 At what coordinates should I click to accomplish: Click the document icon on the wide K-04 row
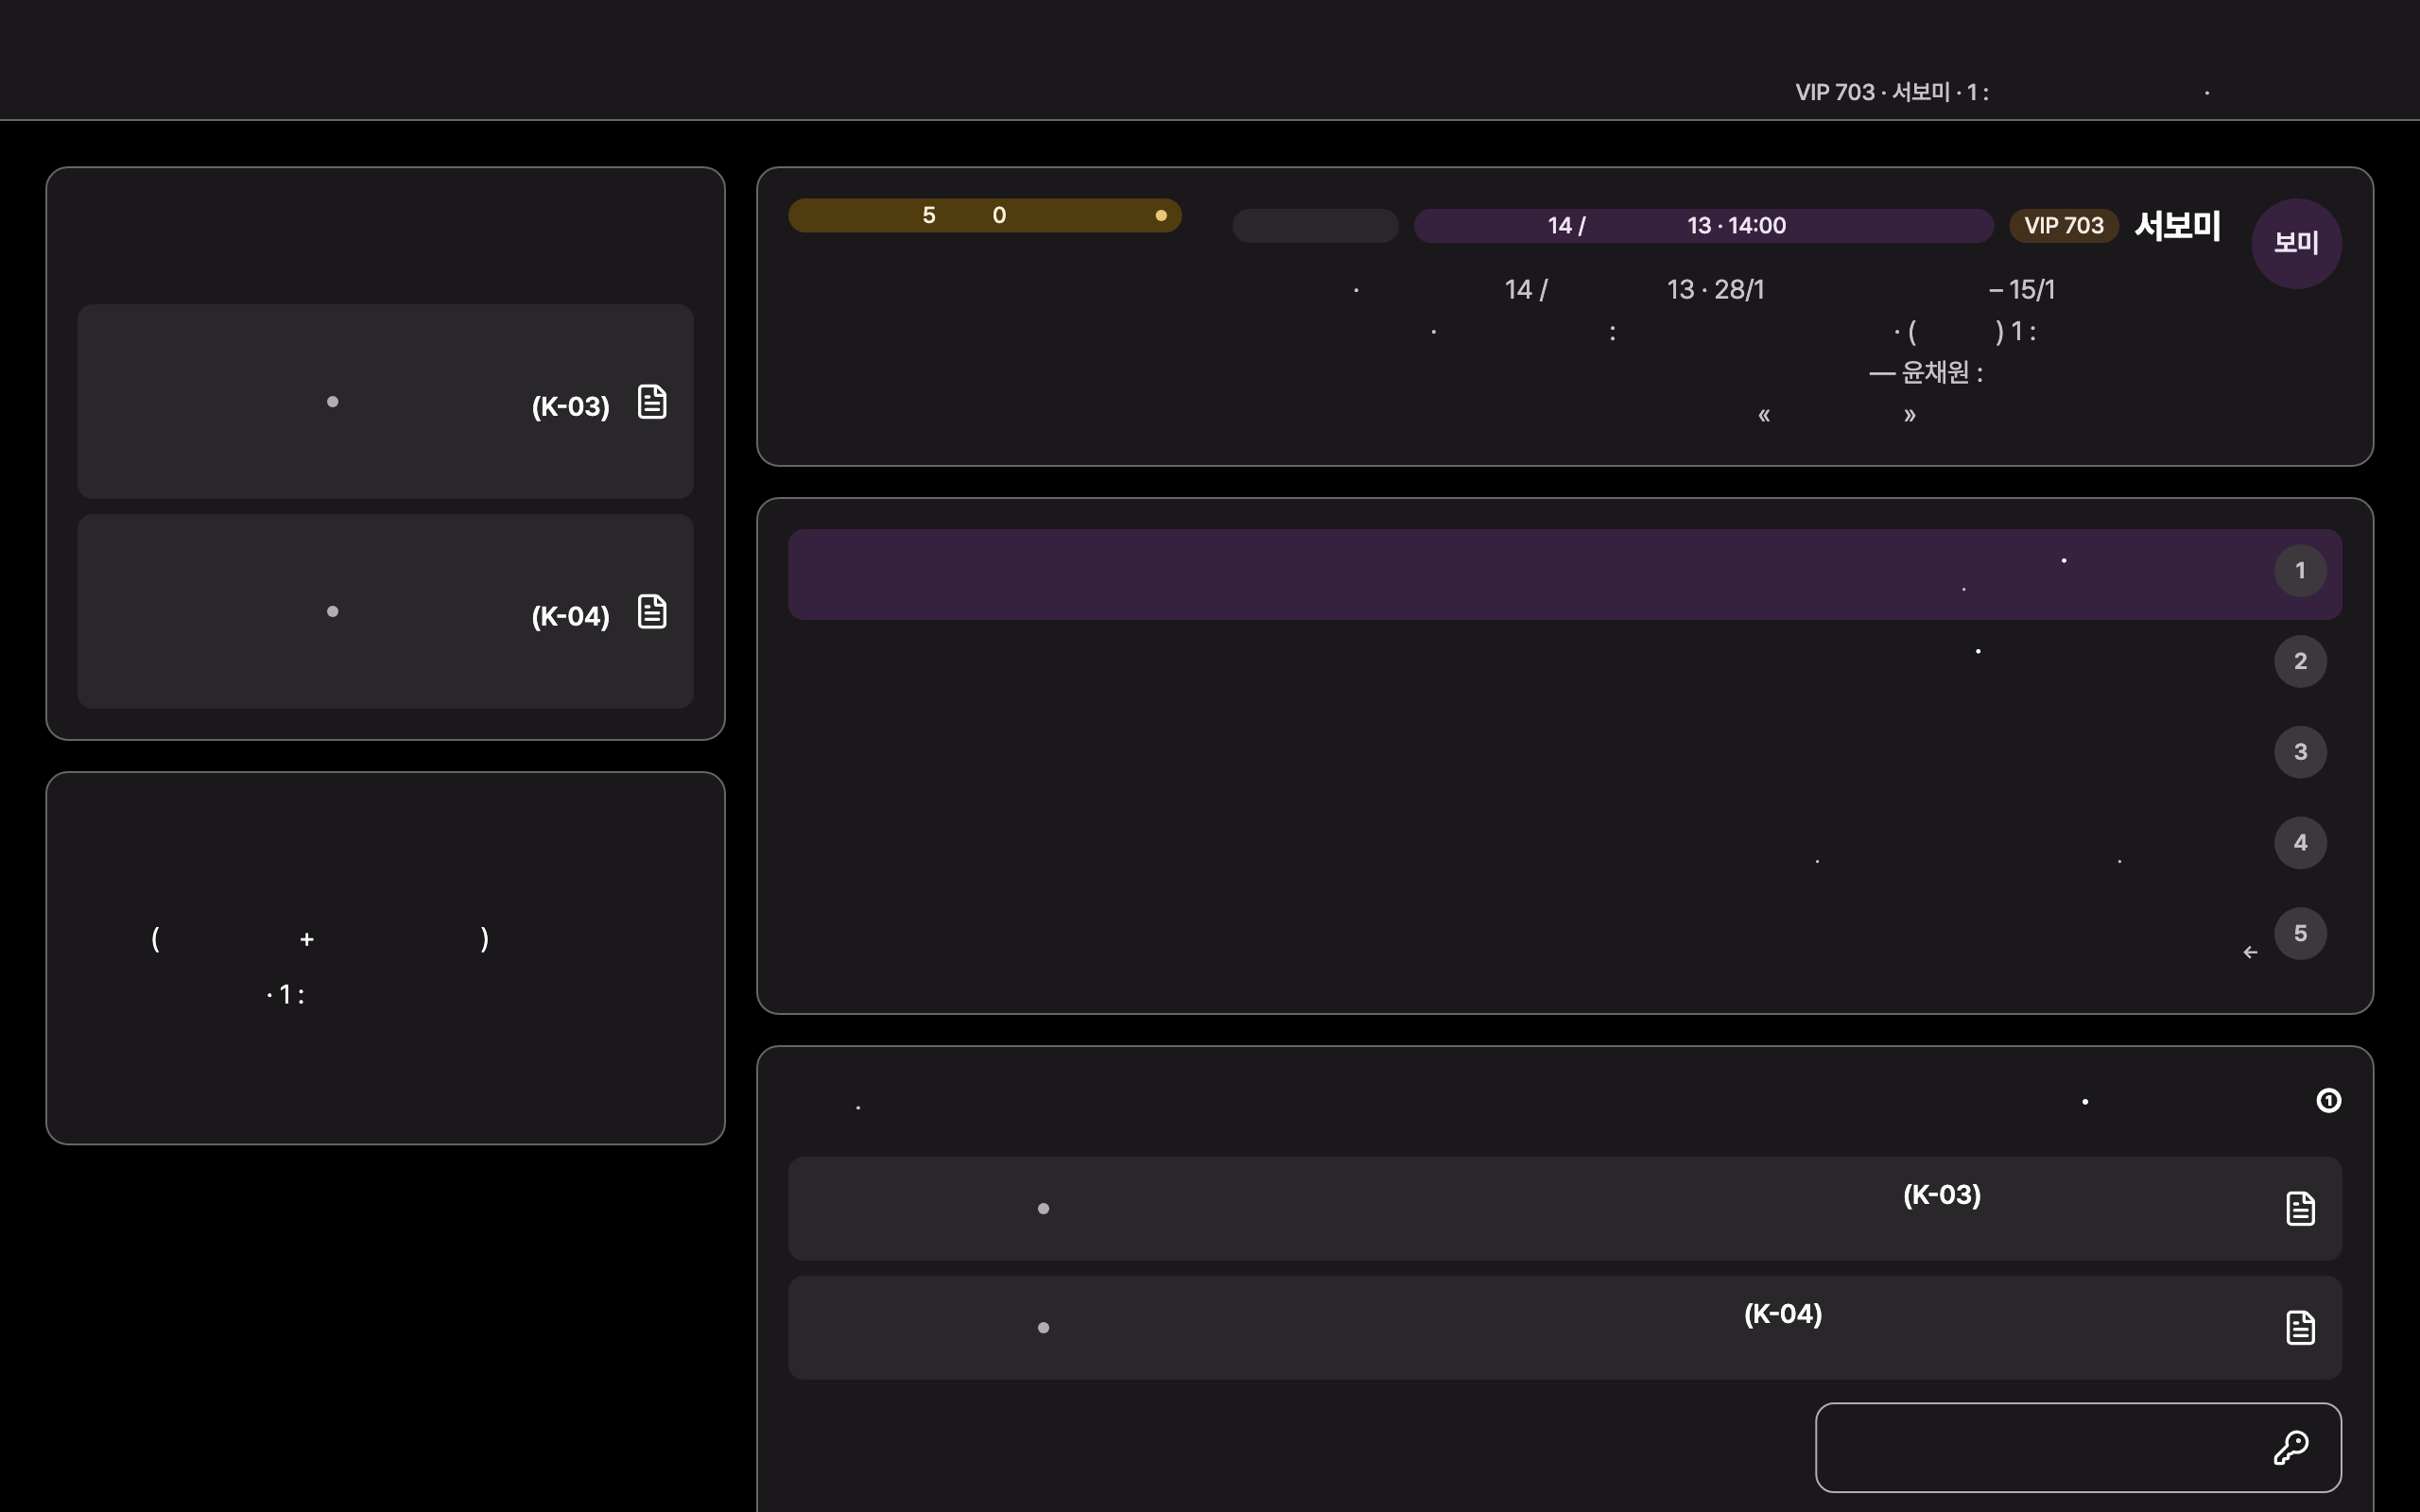(x=2300, y=1327)
